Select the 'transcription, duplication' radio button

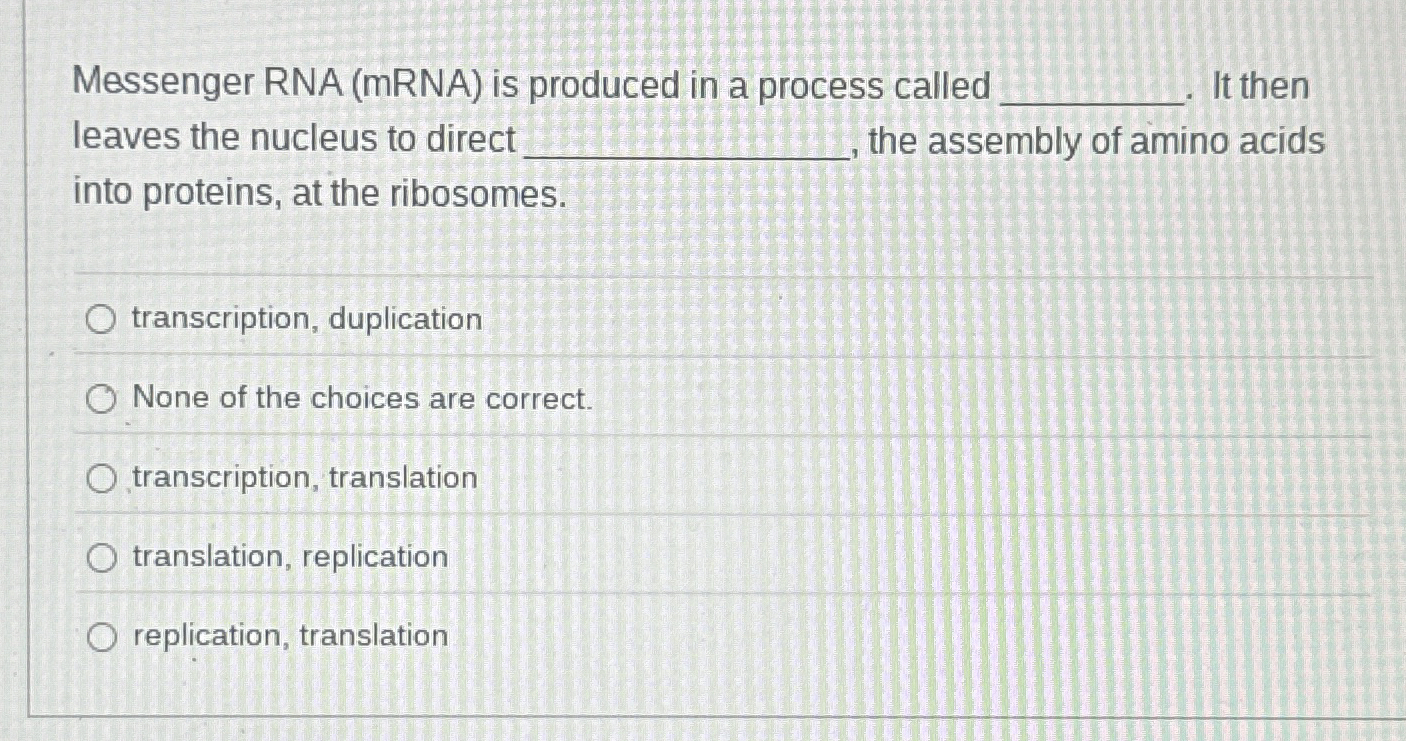click(x=101, y=319)
